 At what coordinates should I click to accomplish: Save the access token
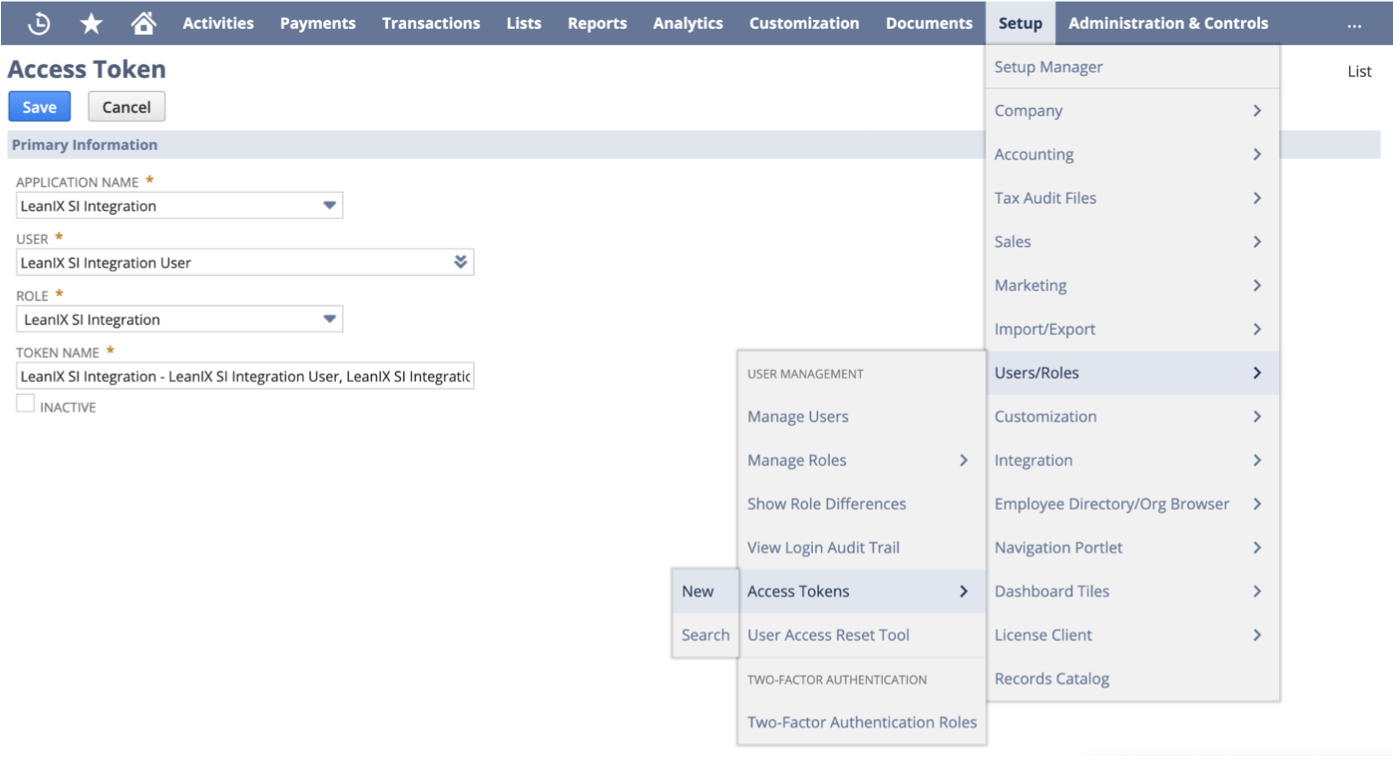(39, 107)
